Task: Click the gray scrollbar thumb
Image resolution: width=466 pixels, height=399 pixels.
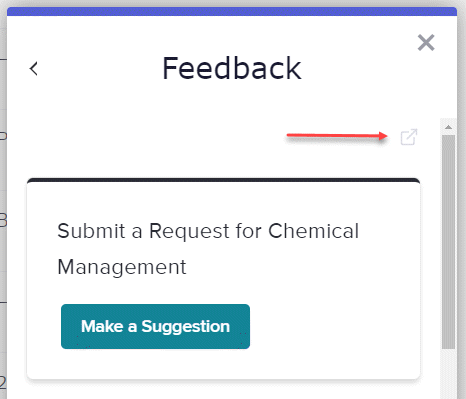Action: (x=448, y=242)
